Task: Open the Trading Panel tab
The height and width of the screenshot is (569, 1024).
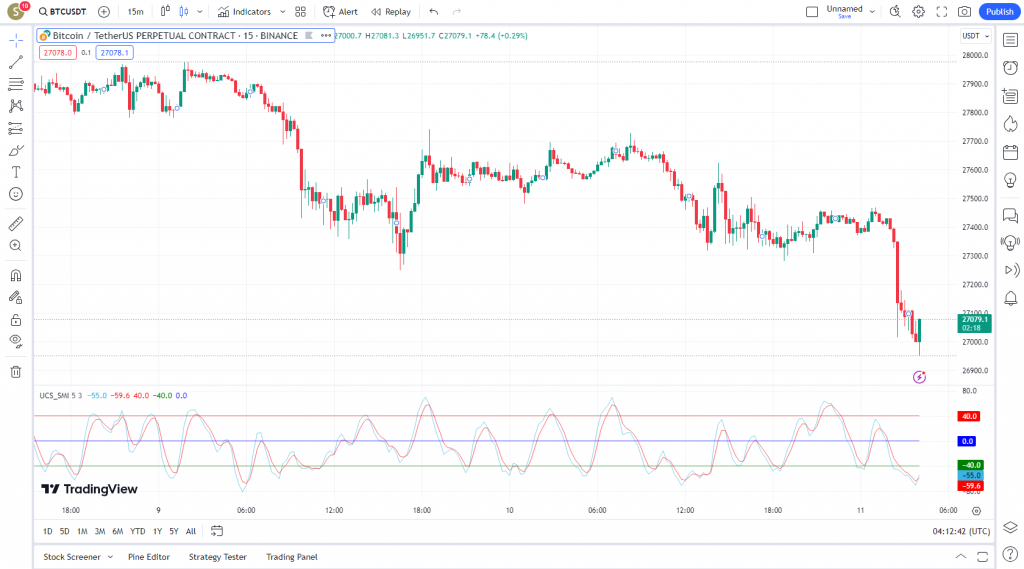Action: tap(292, 557)
